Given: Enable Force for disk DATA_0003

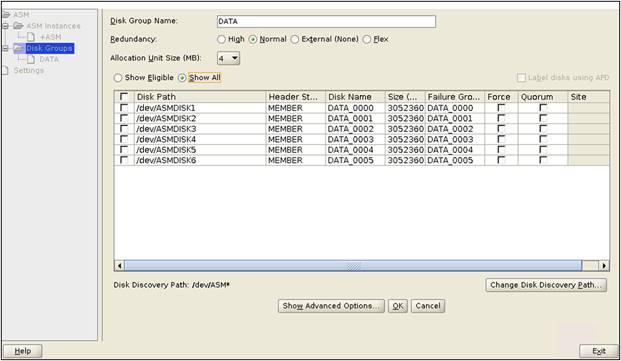Looking at the screenshot, I should click(501, 139).
